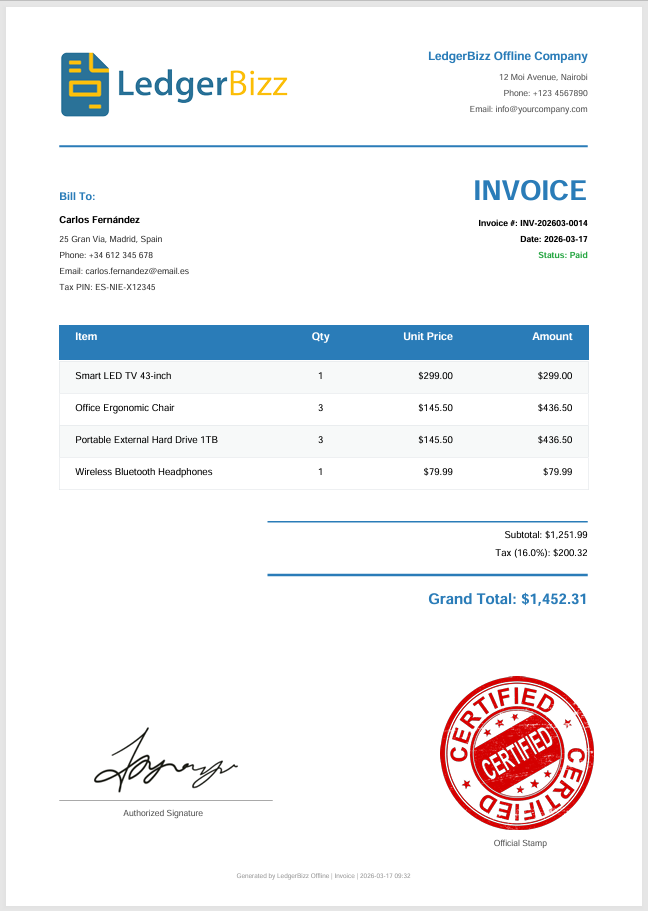Click the Unit Price column header
The width and height of the screenshot is (648, 911).
(427, 337)
